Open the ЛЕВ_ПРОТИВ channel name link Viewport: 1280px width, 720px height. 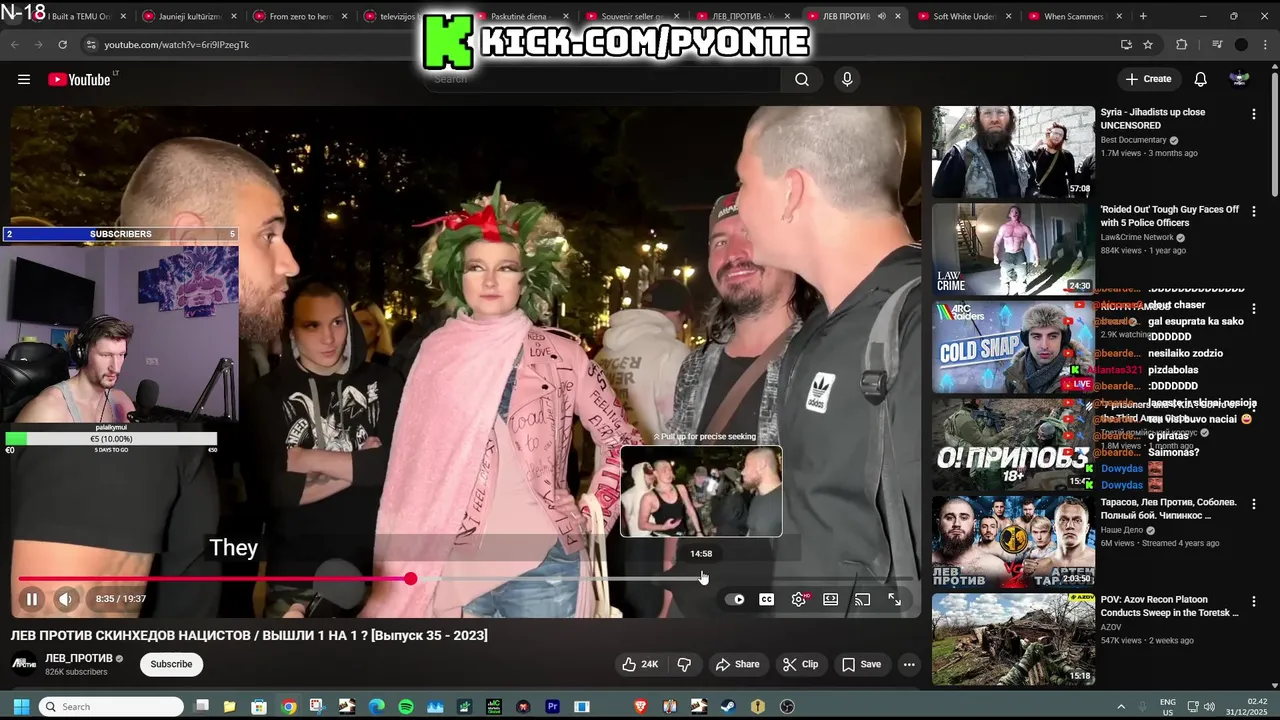(x=79, y=658)
